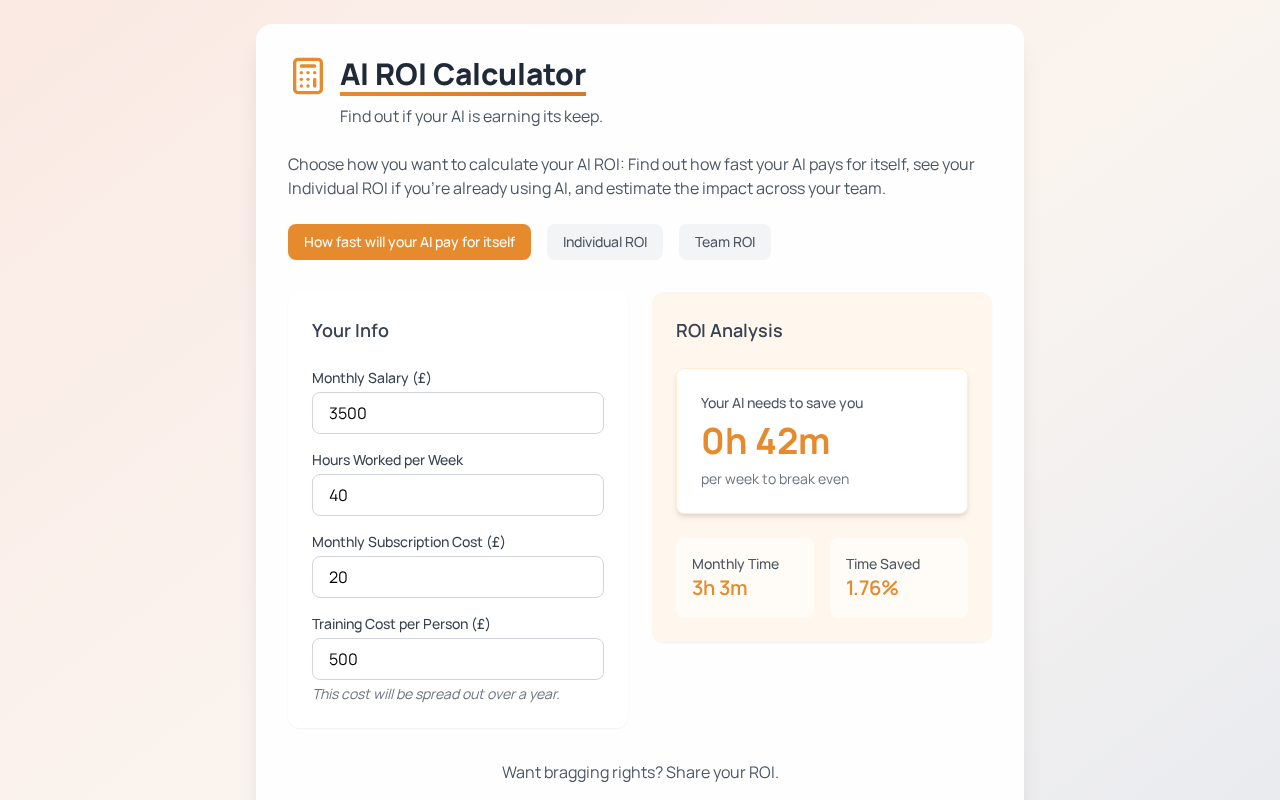Click the Monthly Salary (£) label

(x=372, y=378)
